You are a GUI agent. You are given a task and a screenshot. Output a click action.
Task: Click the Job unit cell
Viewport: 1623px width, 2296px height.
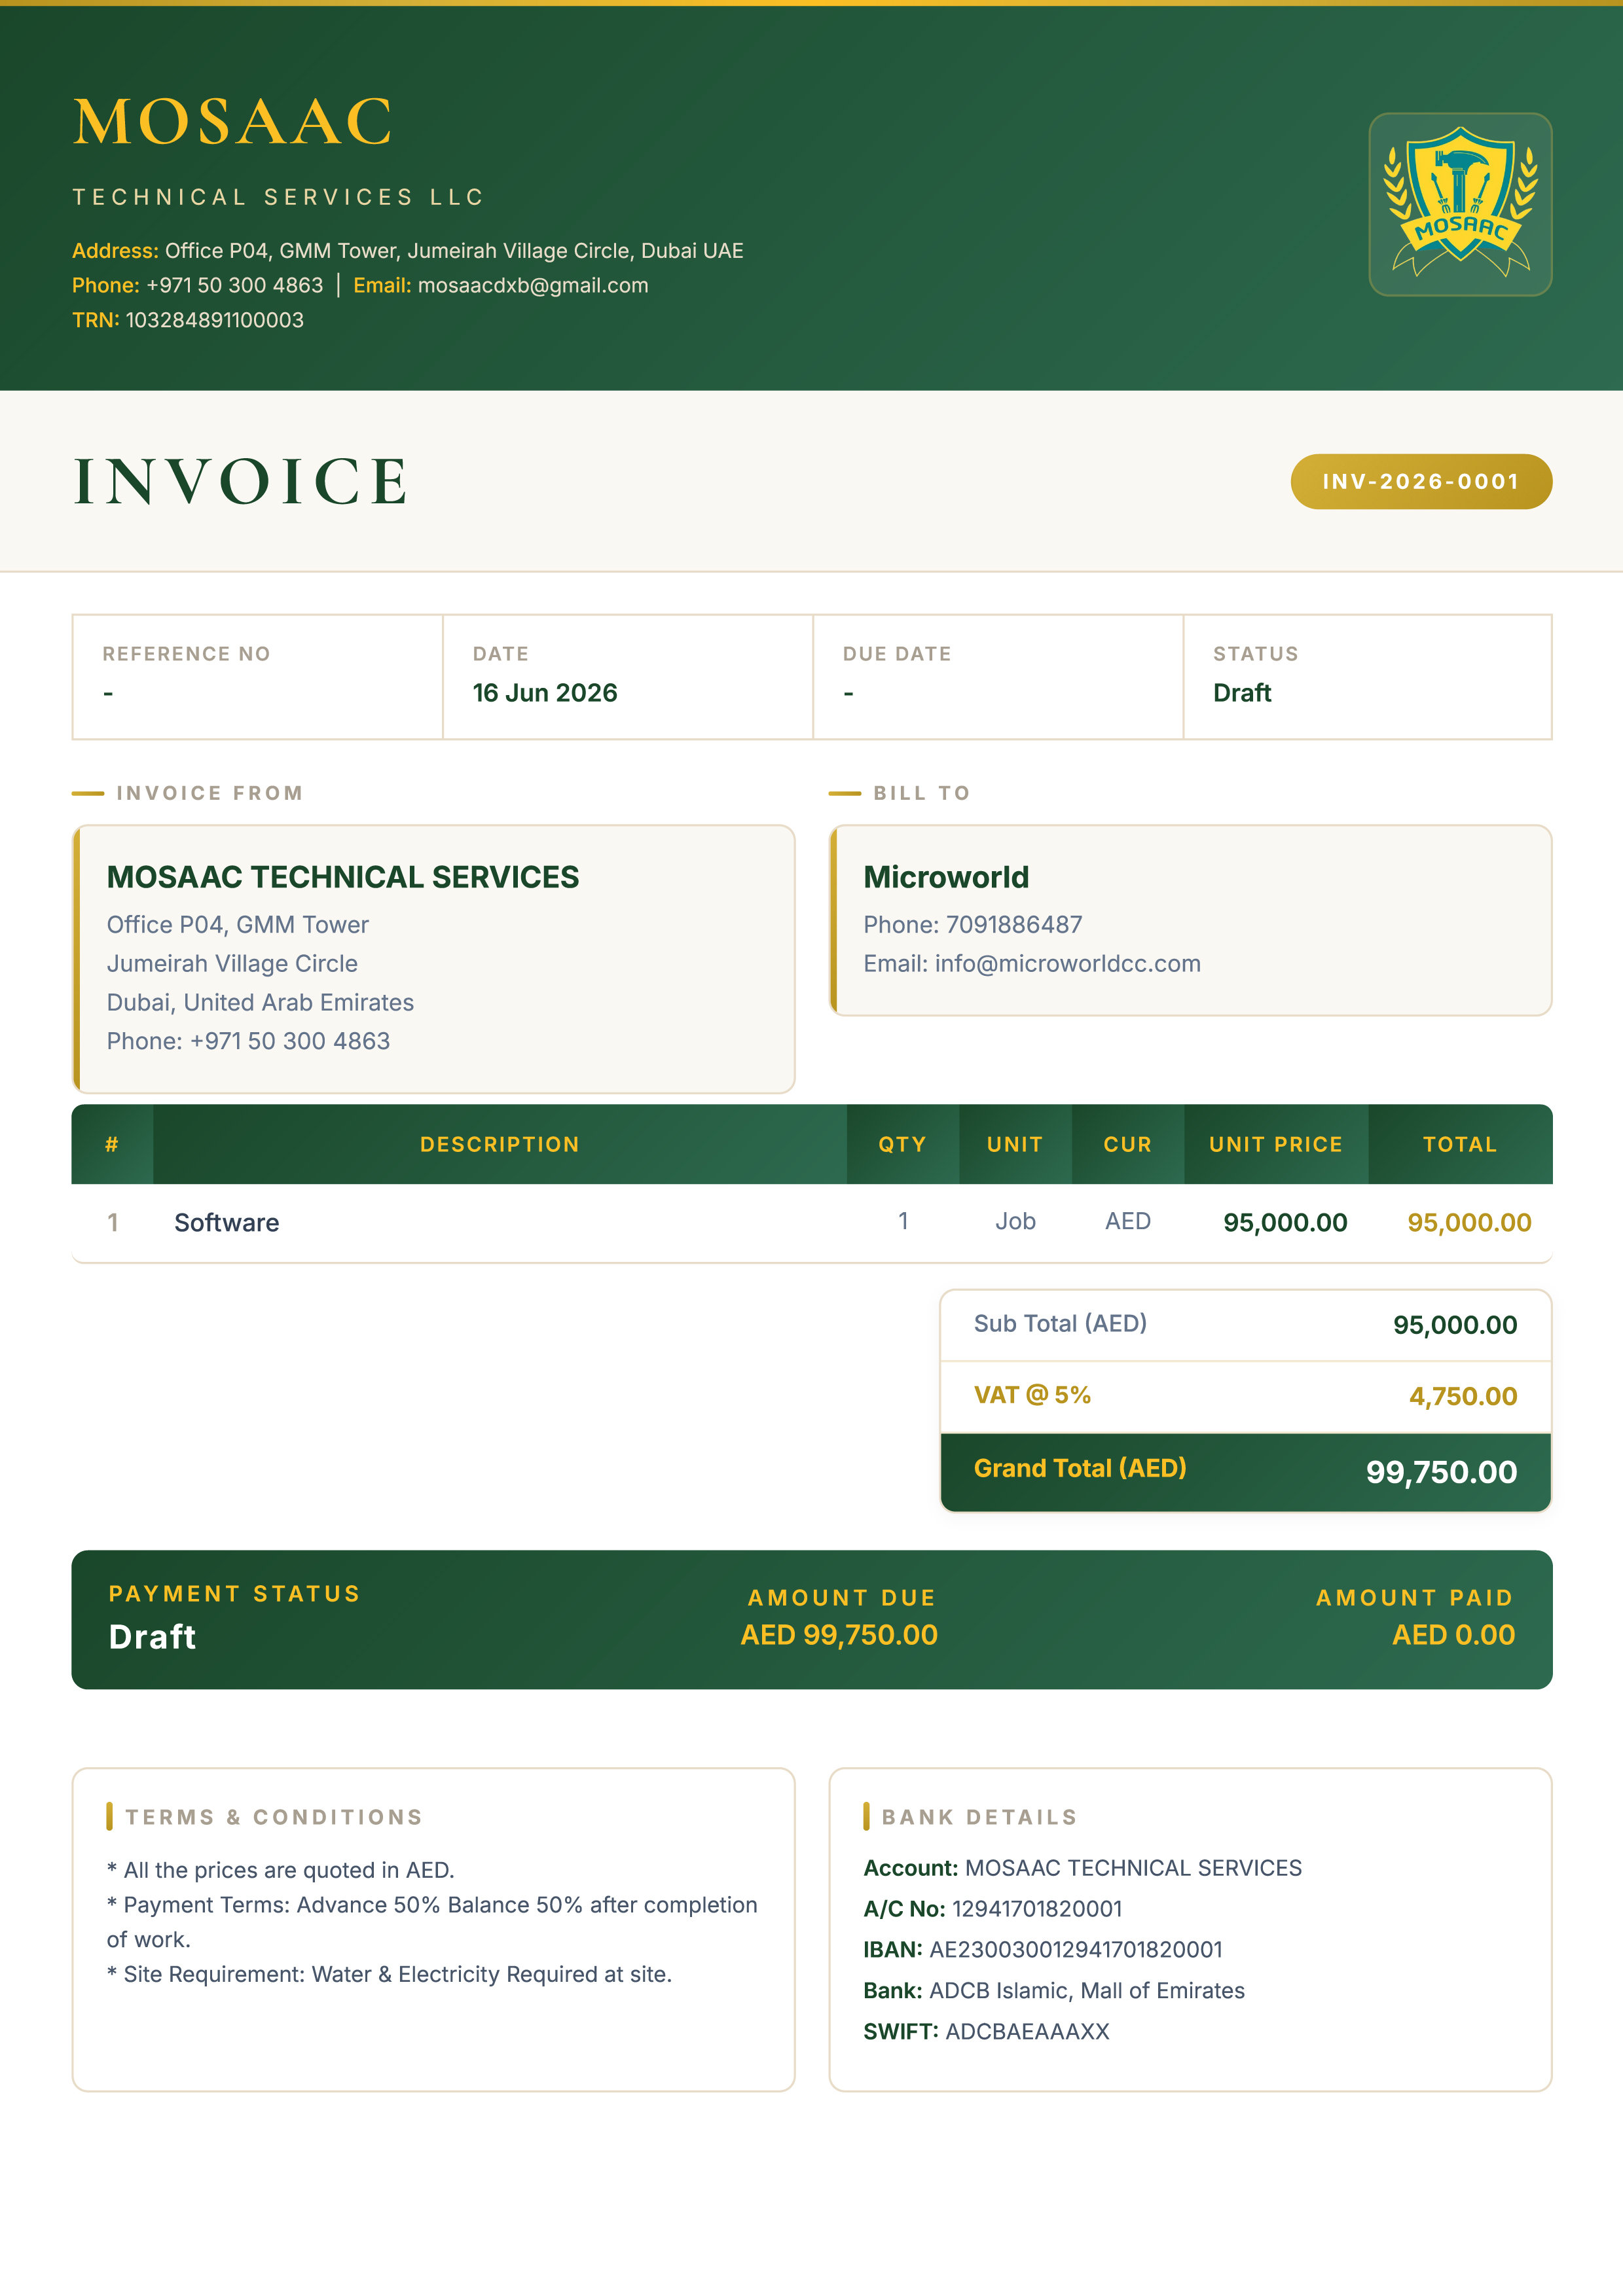click(1015, 1222)
